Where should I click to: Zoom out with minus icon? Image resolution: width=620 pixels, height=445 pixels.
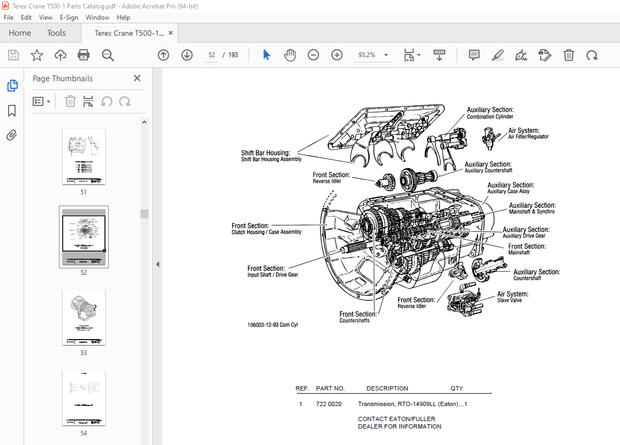pyautogui.click(x=314, y=55)
